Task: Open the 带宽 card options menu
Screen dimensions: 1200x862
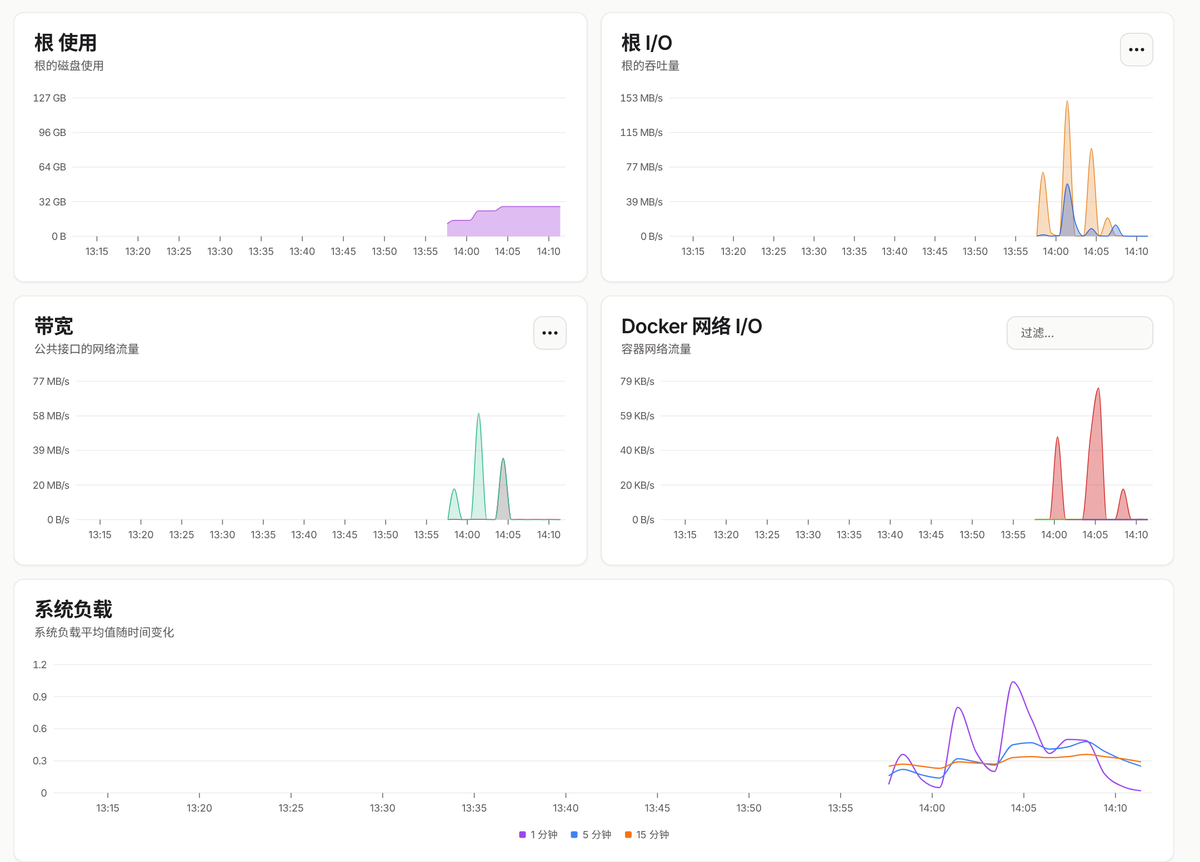Action: [550, 333]
